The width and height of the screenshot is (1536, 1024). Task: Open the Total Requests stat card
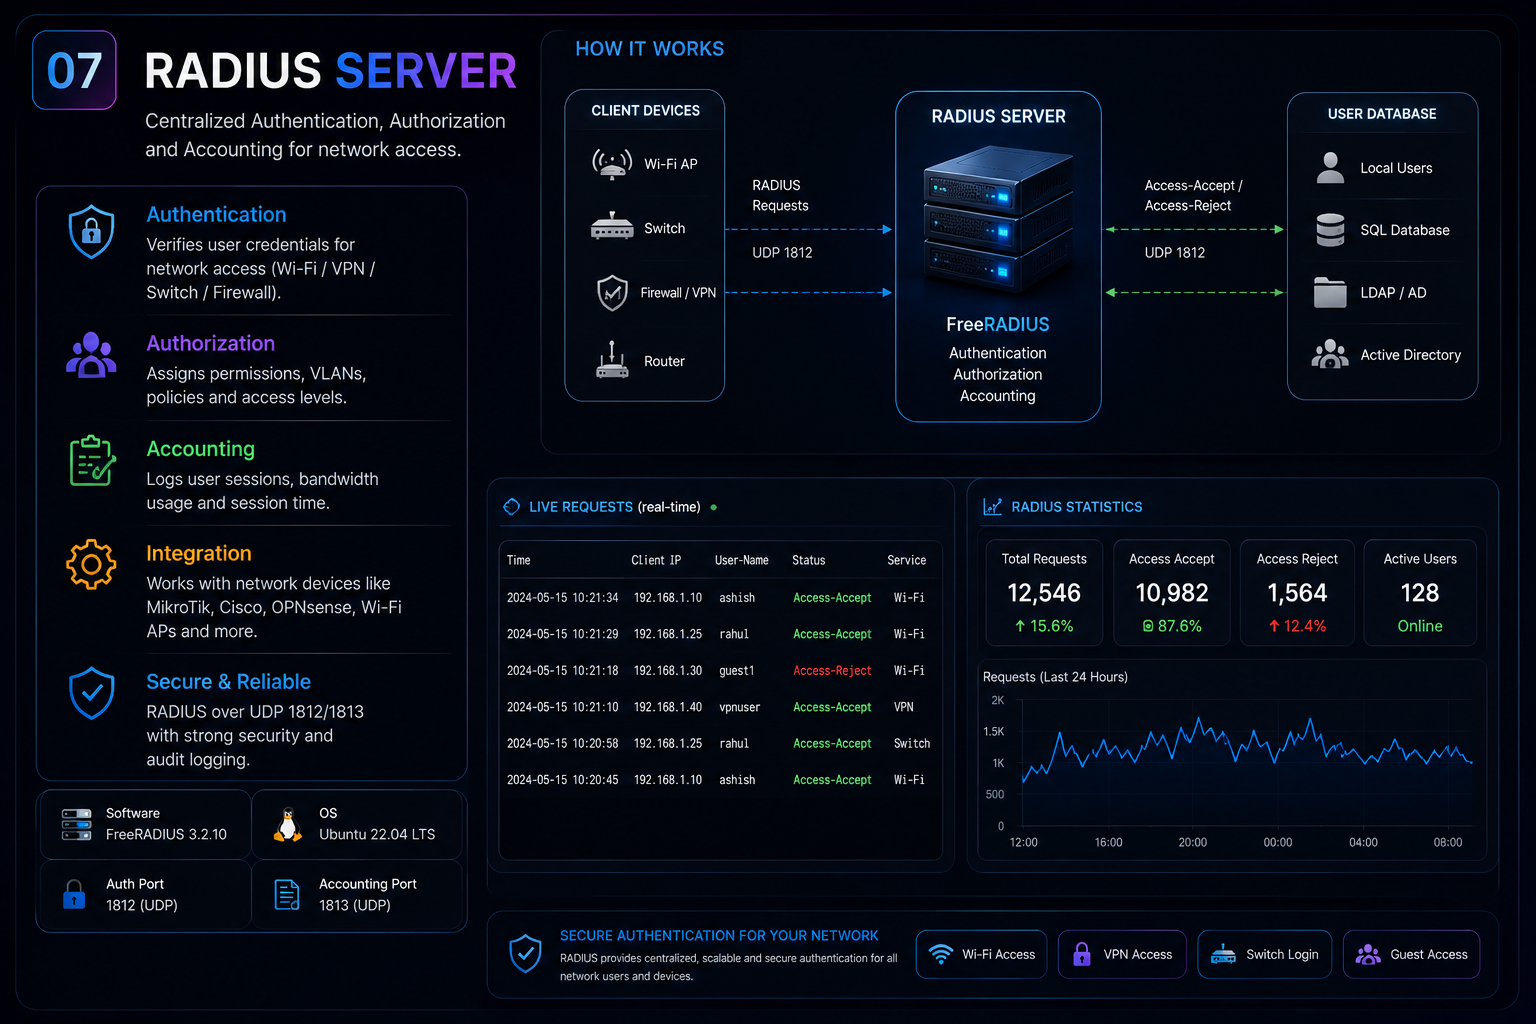1044,593
